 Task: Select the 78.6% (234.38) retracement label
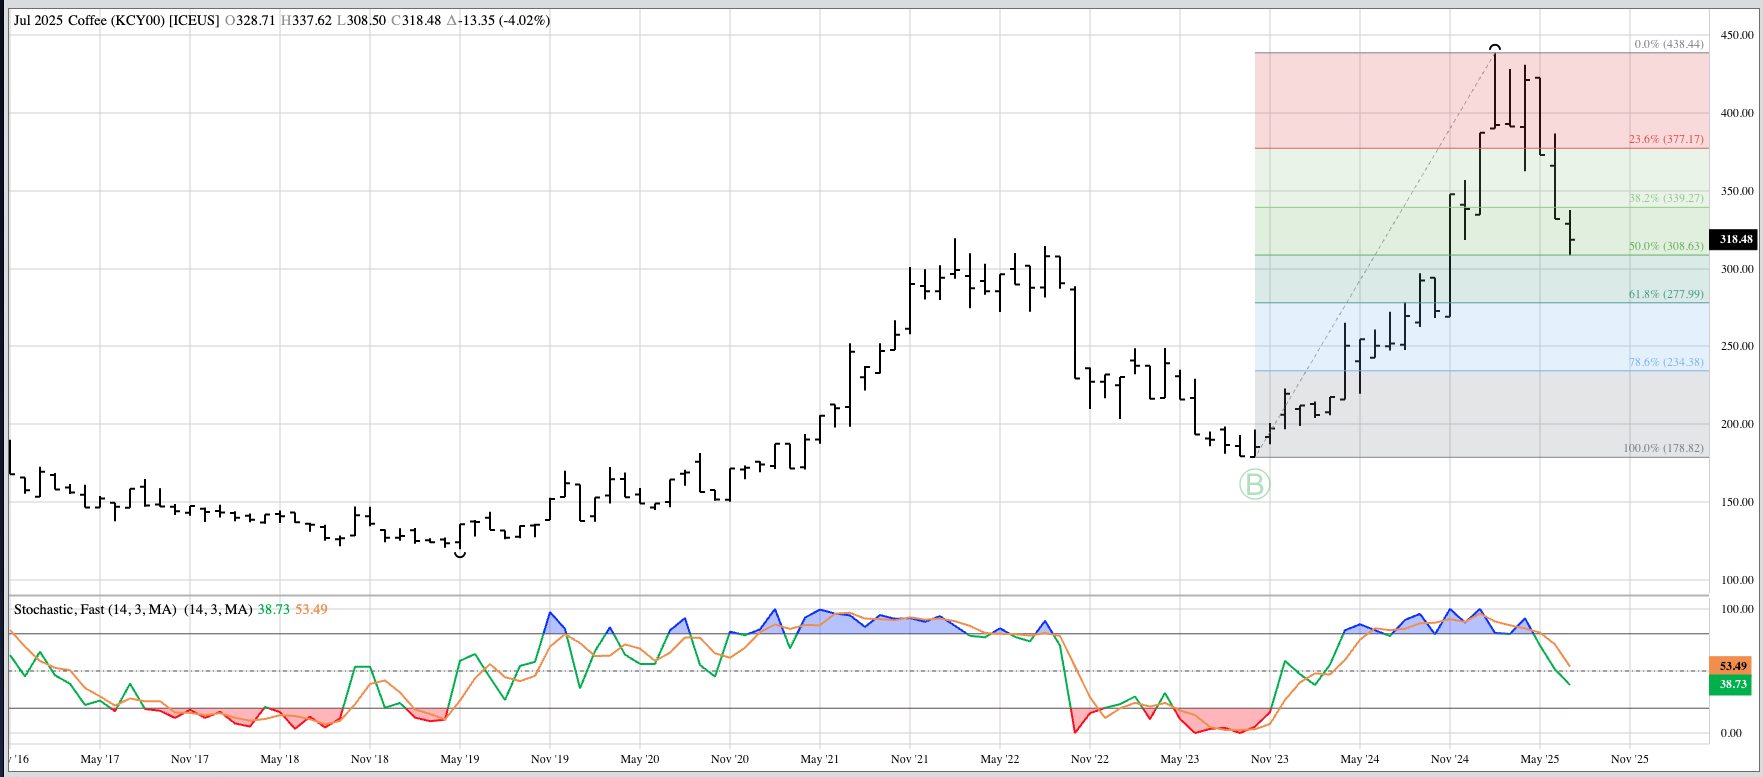tap(1665, 362)
